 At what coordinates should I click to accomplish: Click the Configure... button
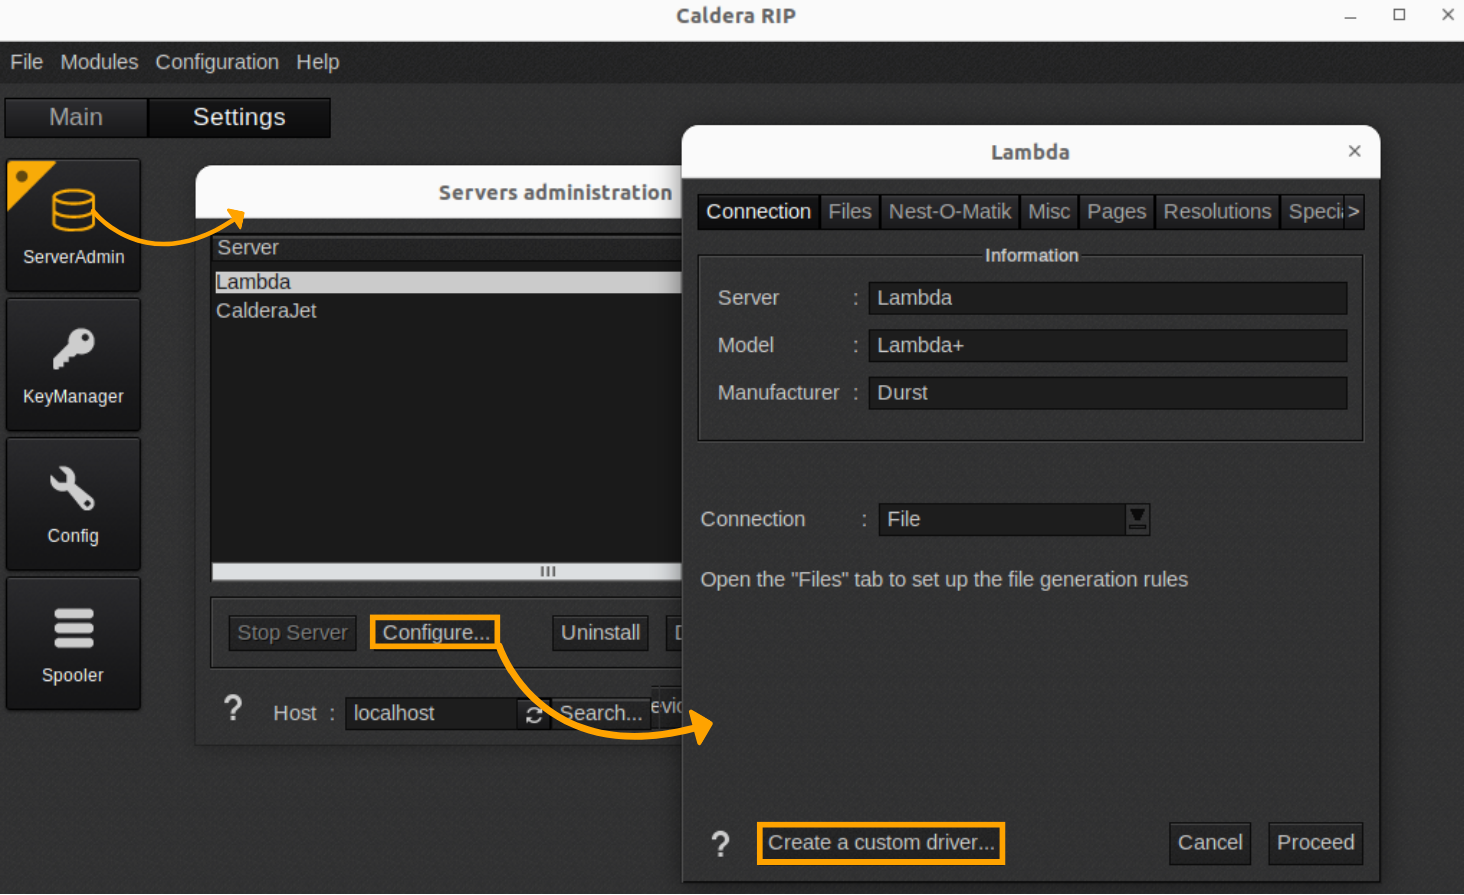pos(435,633)
